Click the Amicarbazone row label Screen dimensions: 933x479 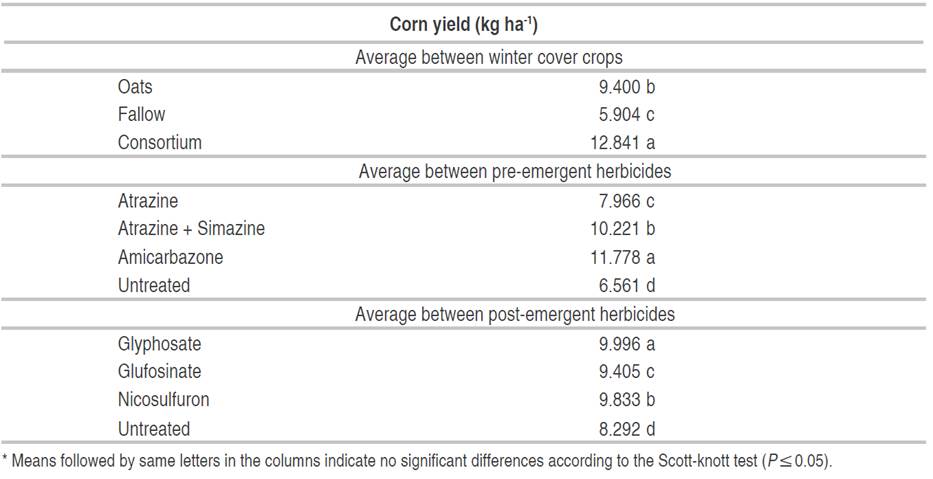coord(170,257)
